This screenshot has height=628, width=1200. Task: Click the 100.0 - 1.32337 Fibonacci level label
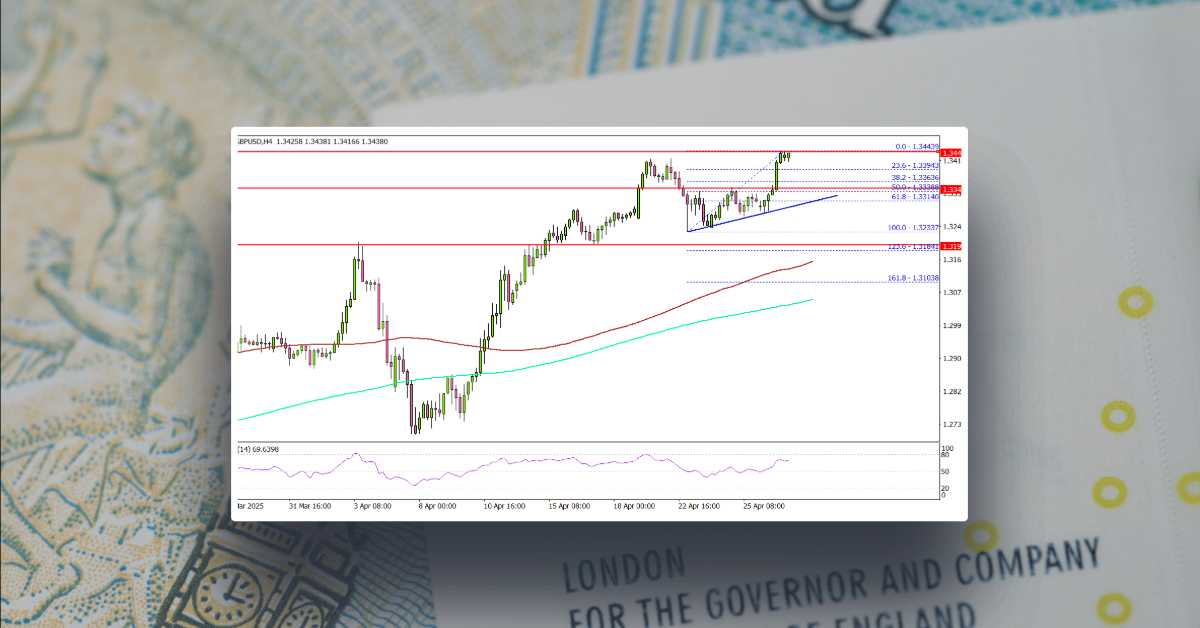click(915, 227)
